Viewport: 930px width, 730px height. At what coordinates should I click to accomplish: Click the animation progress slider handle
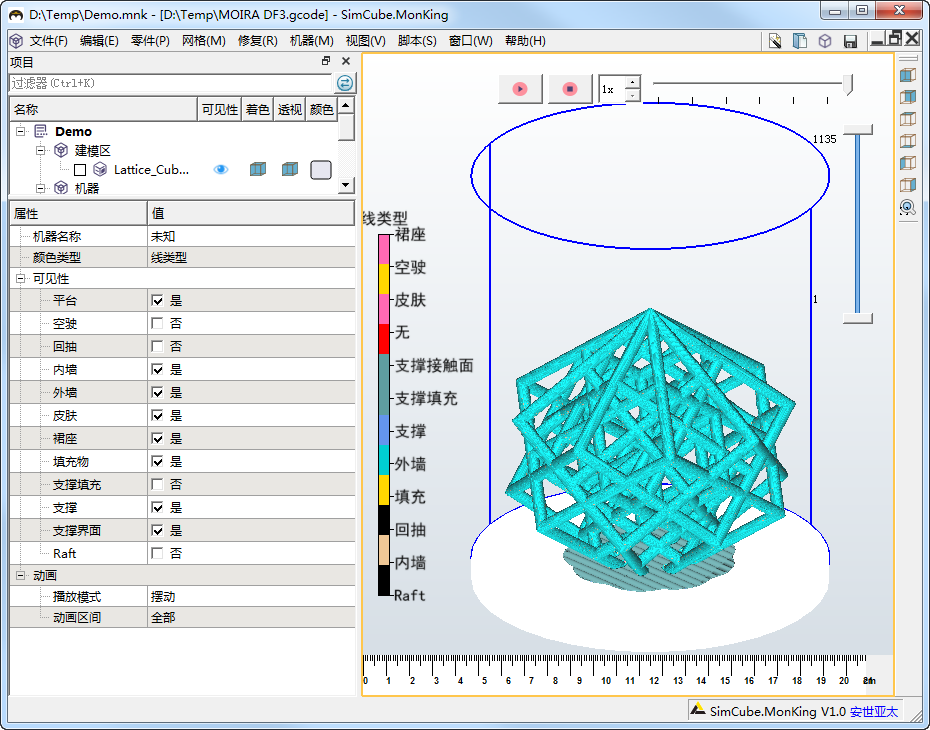click(848, 84)
